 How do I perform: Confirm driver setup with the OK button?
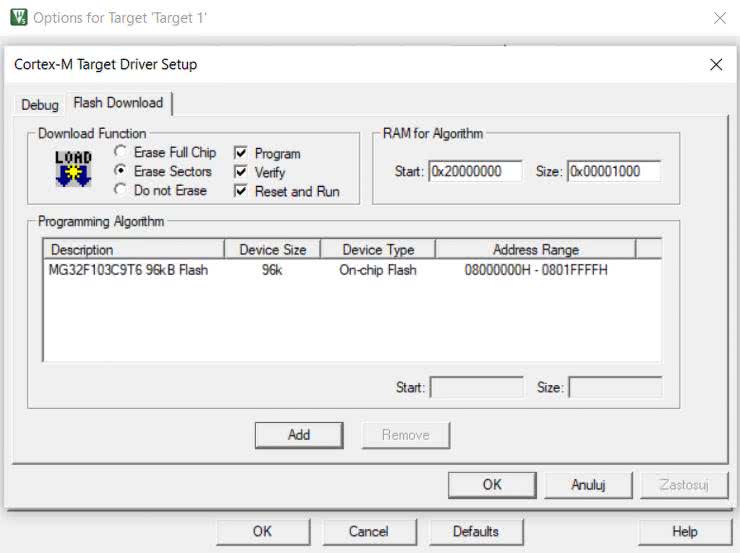492,484
